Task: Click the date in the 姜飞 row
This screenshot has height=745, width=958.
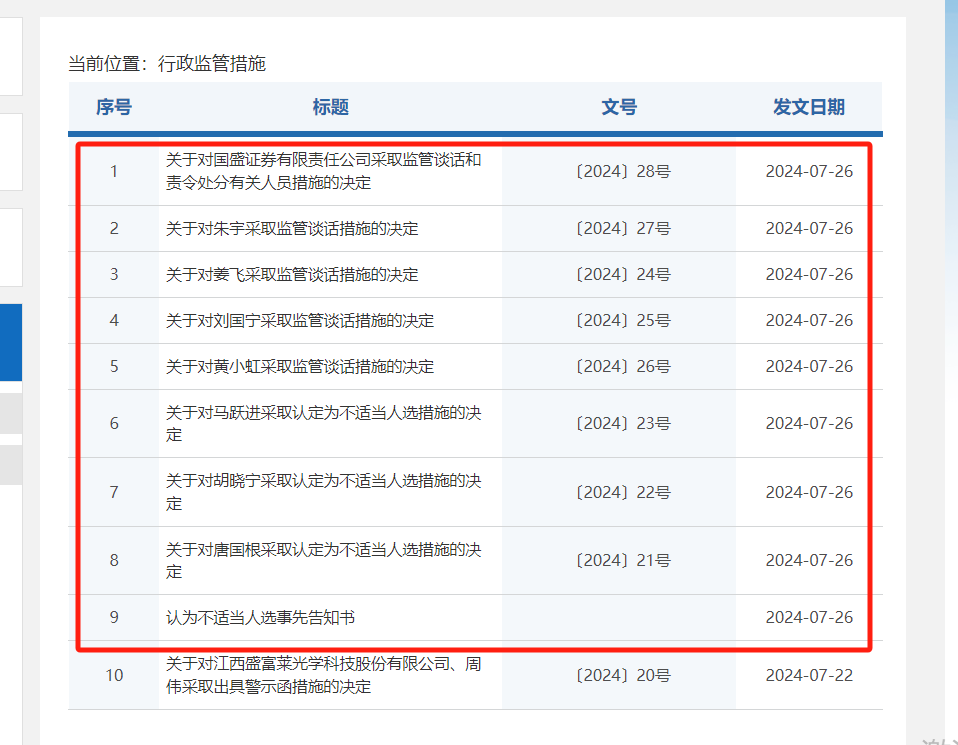Action: pos(809,274)
